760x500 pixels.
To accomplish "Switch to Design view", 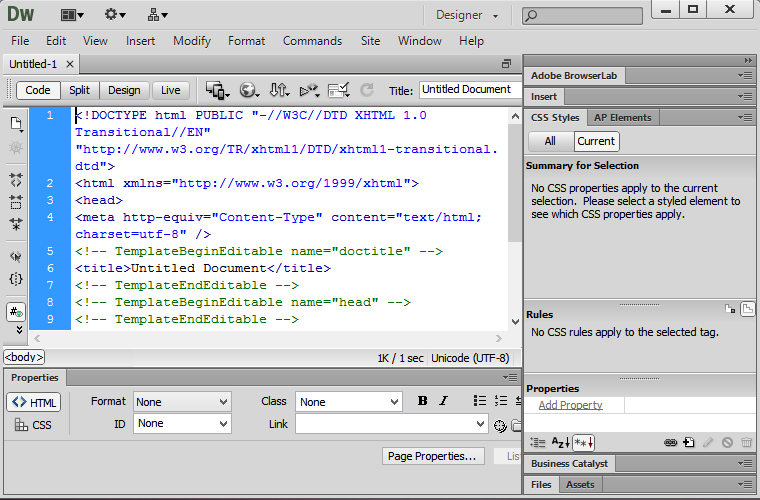I will tap(124, 91).
